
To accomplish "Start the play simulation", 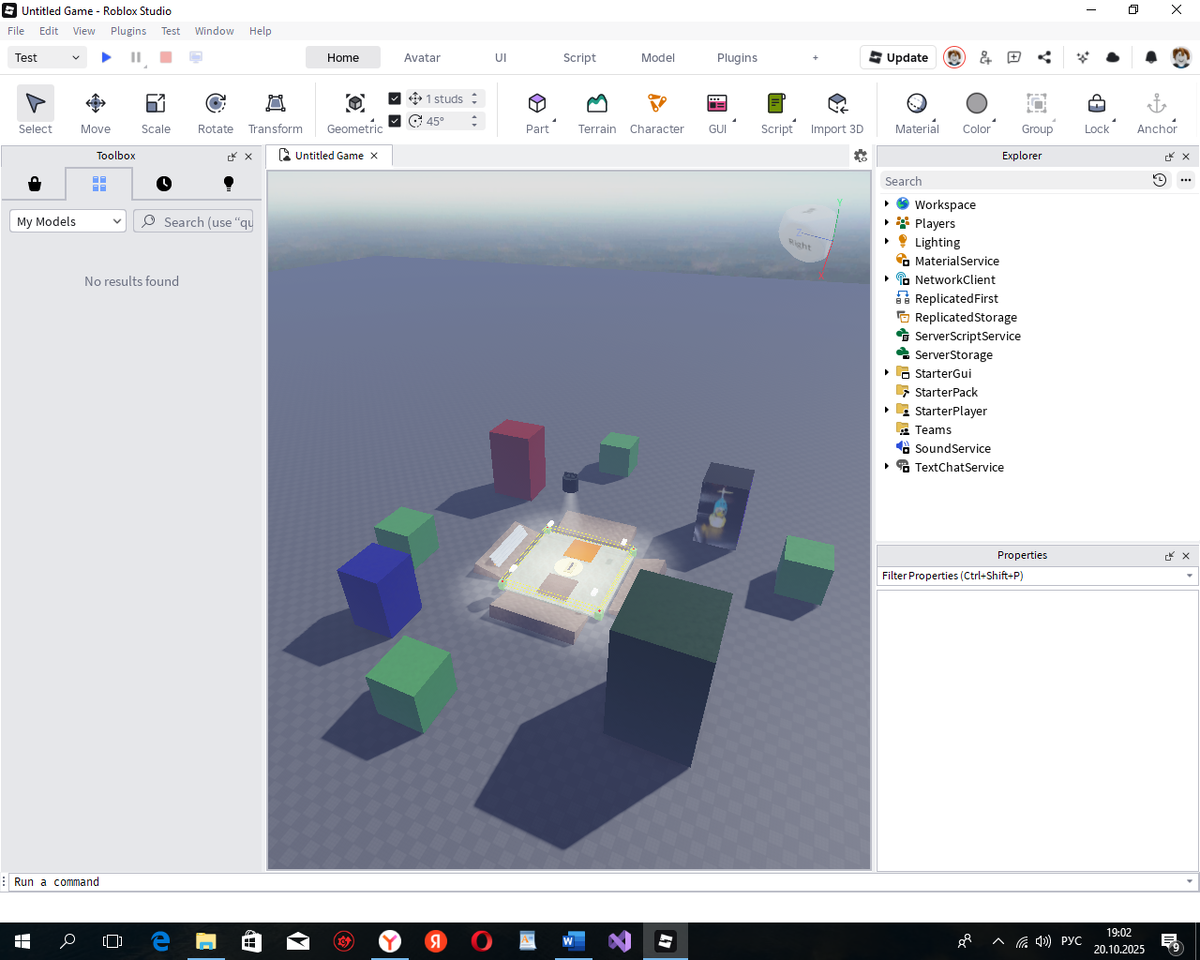I will pyautogui.click(x=106, y=57).
